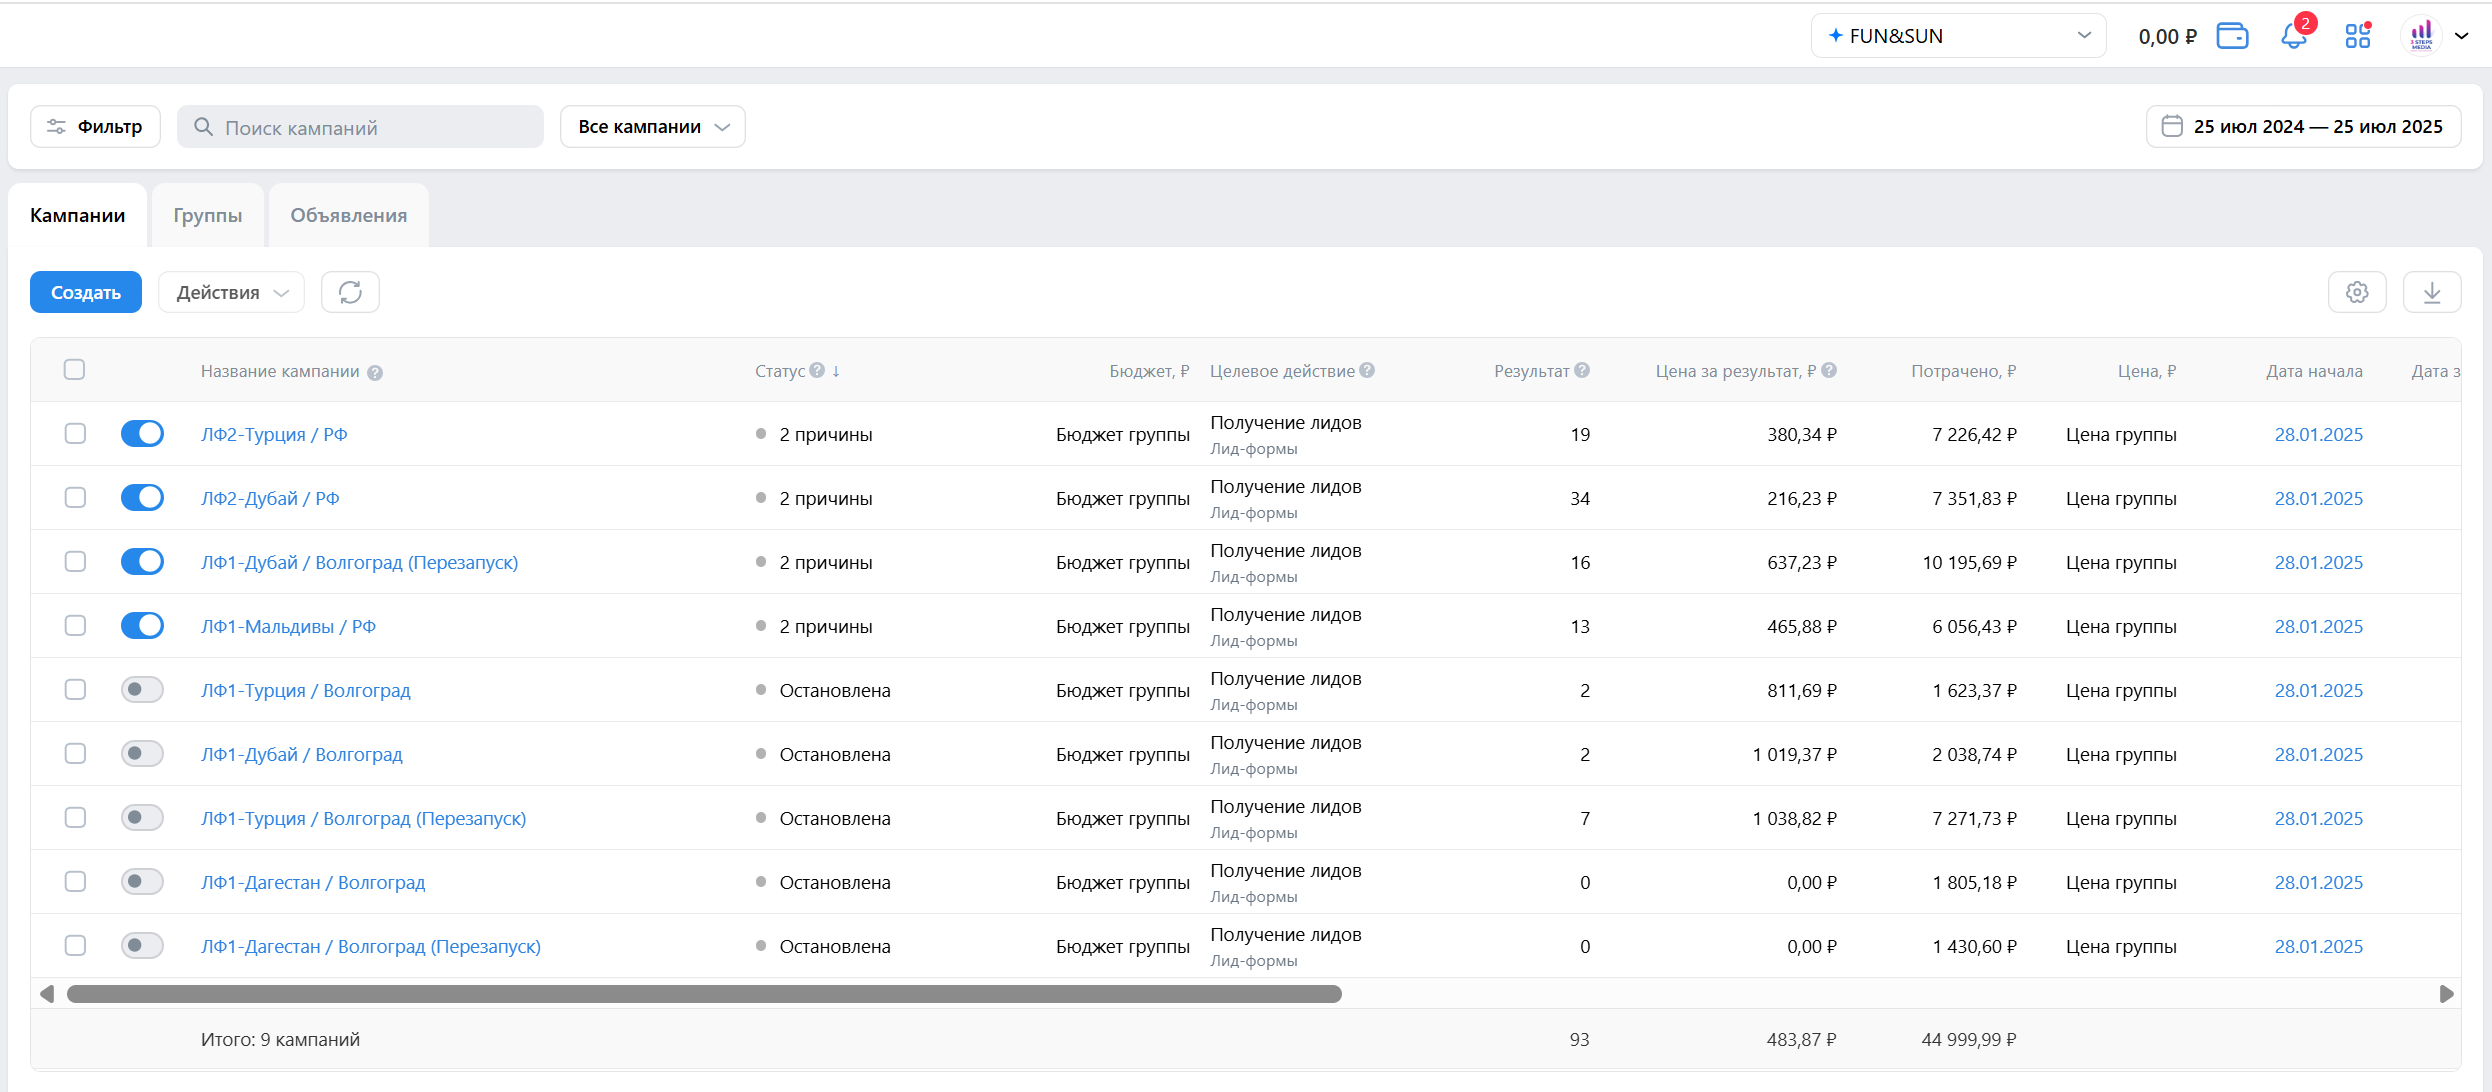Expand the FUN&SUN account dropdown
This screenshot has height=1092, width=2492.
(x=1958, y=36)
